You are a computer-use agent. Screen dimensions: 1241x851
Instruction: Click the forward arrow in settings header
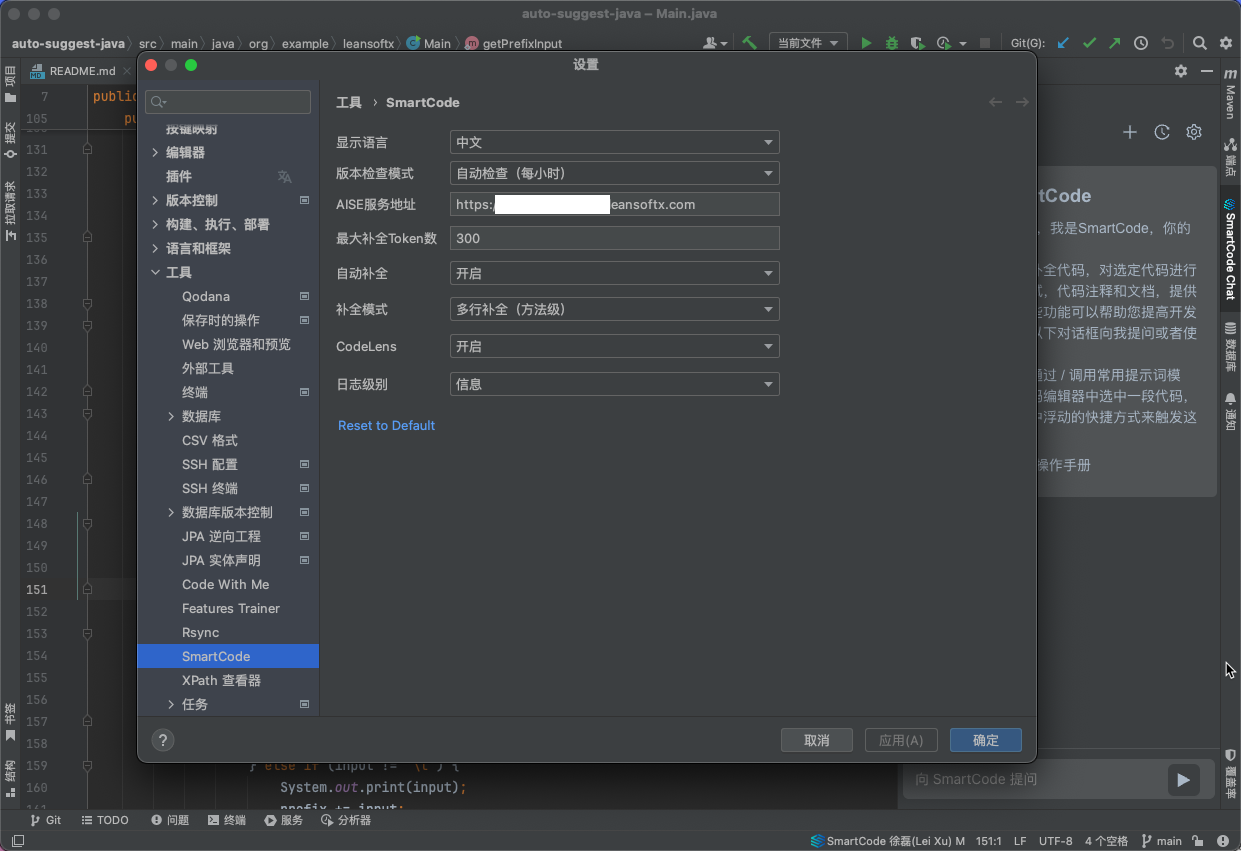pyautogui.click(x=1022, y=102)
